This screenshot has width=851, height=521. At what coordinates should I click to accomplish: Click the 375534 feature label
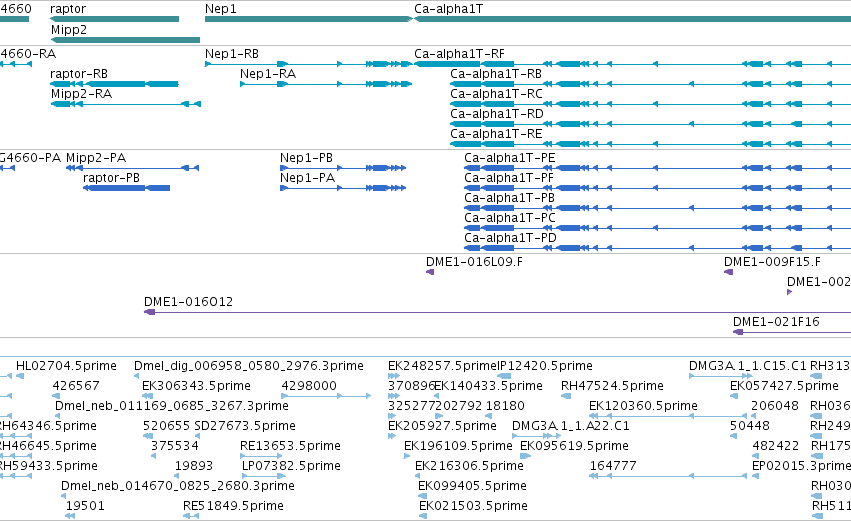(175, 446)
